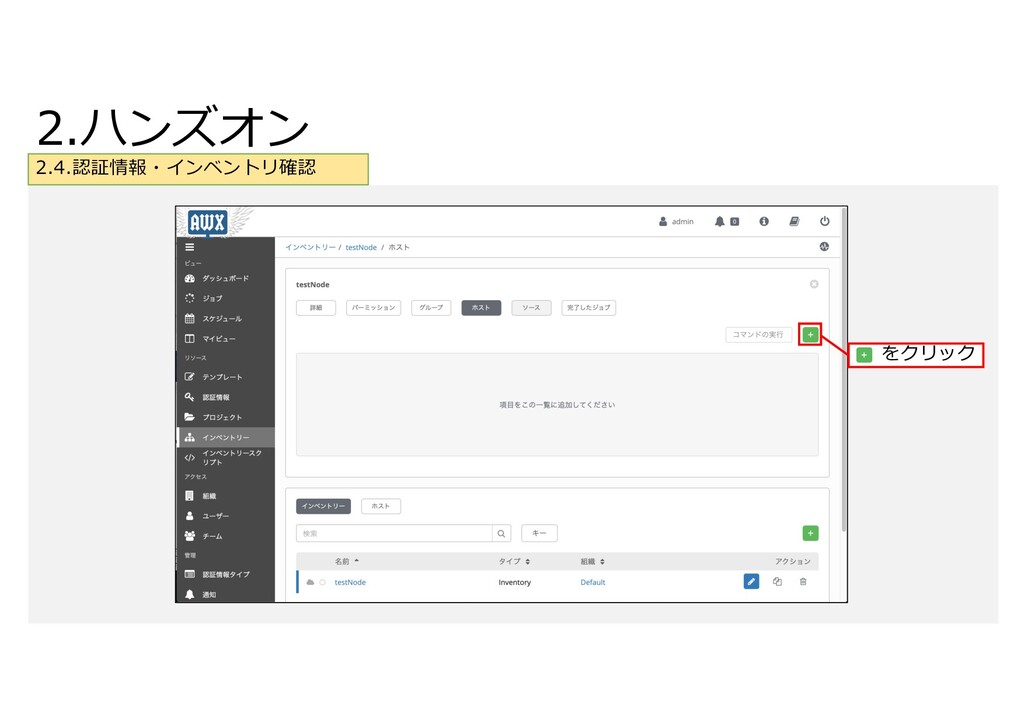The image size is (1024, 724).
Task: Switch to the 詳細 tab
Action: pos(316,307)
